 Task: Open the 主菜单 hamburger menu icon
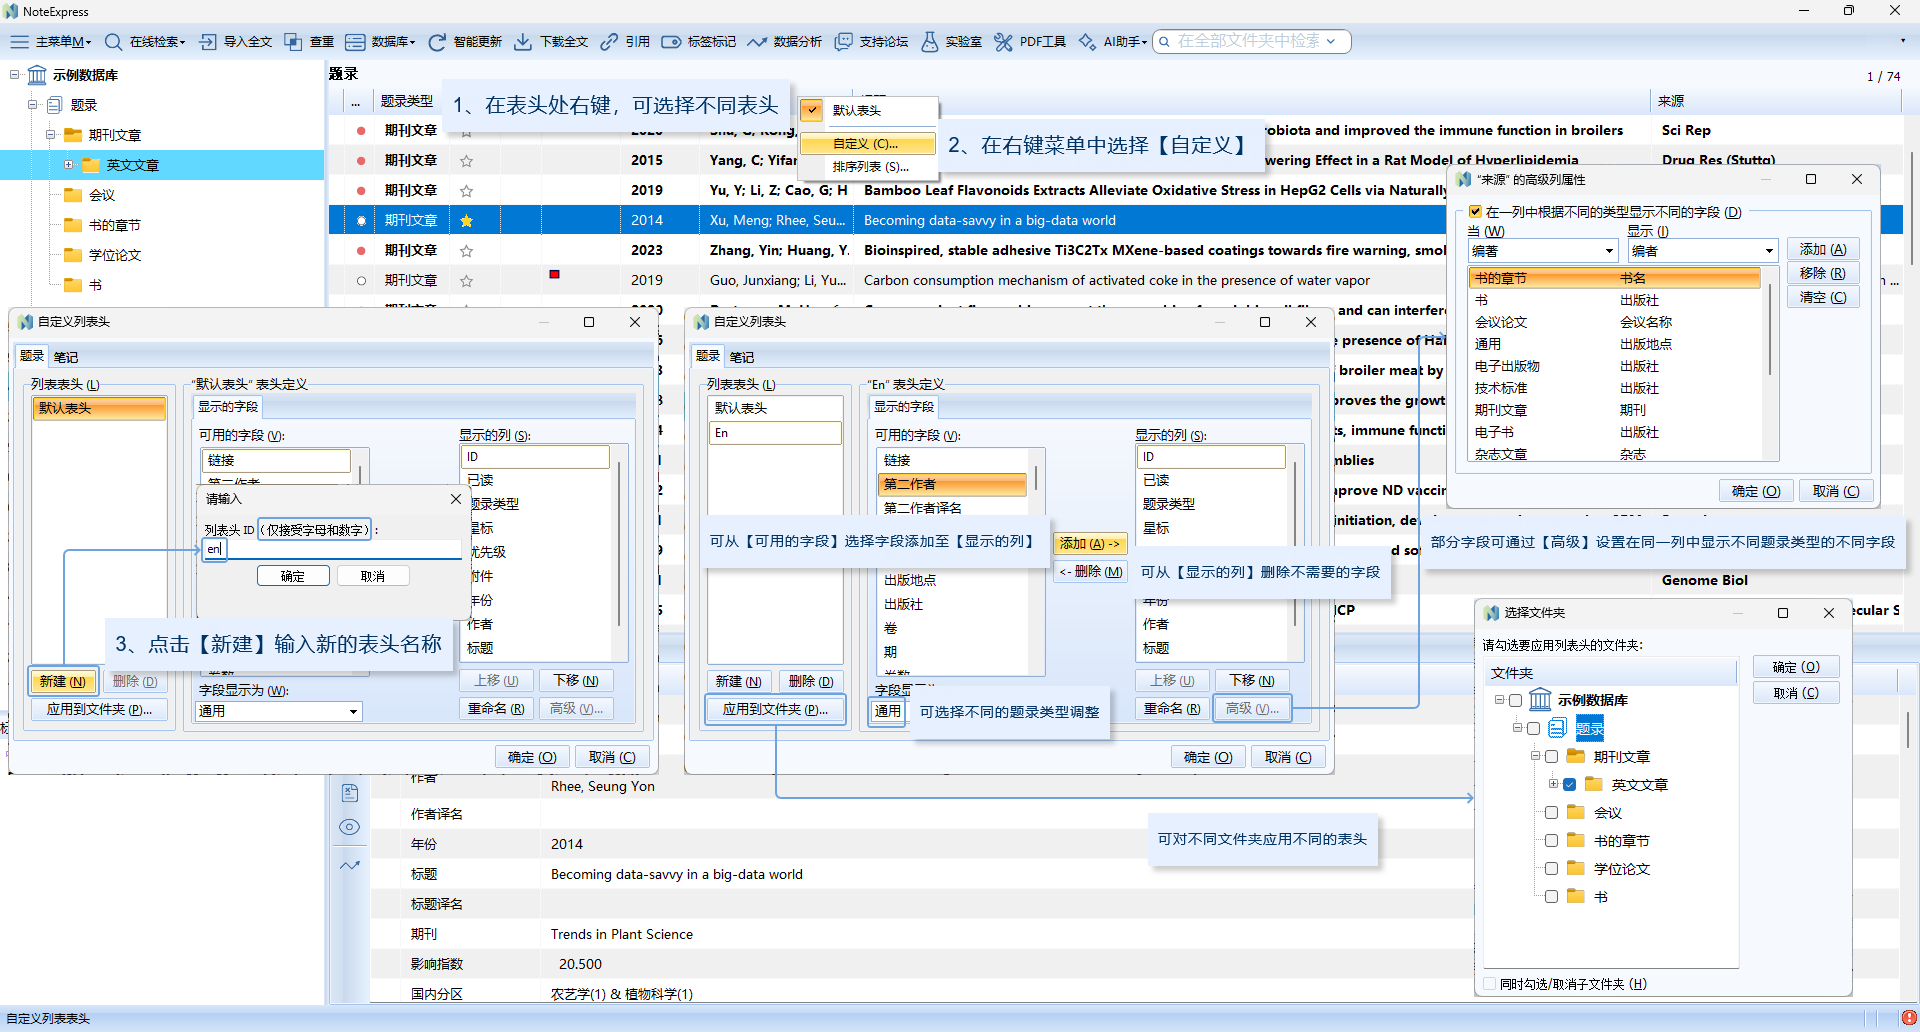click(x=20, y=42)
